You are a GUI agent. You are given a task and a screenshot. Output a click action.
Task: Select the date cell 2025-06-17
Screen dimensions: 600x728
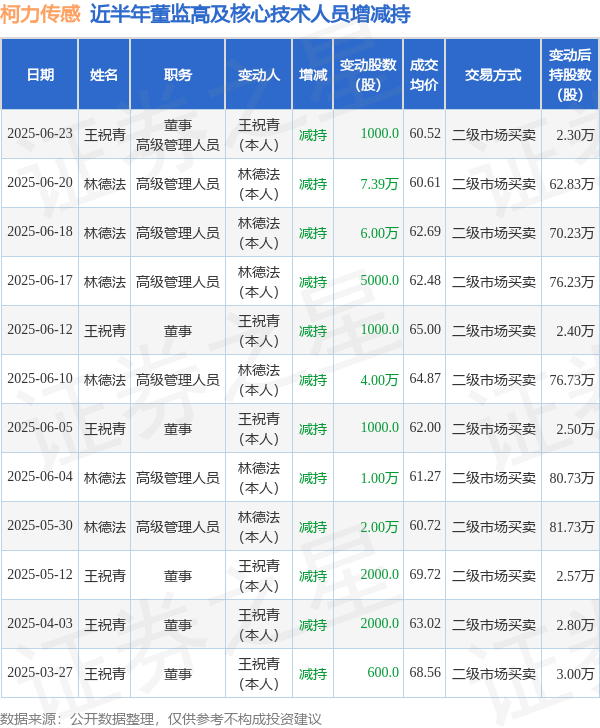coord(40,281)
